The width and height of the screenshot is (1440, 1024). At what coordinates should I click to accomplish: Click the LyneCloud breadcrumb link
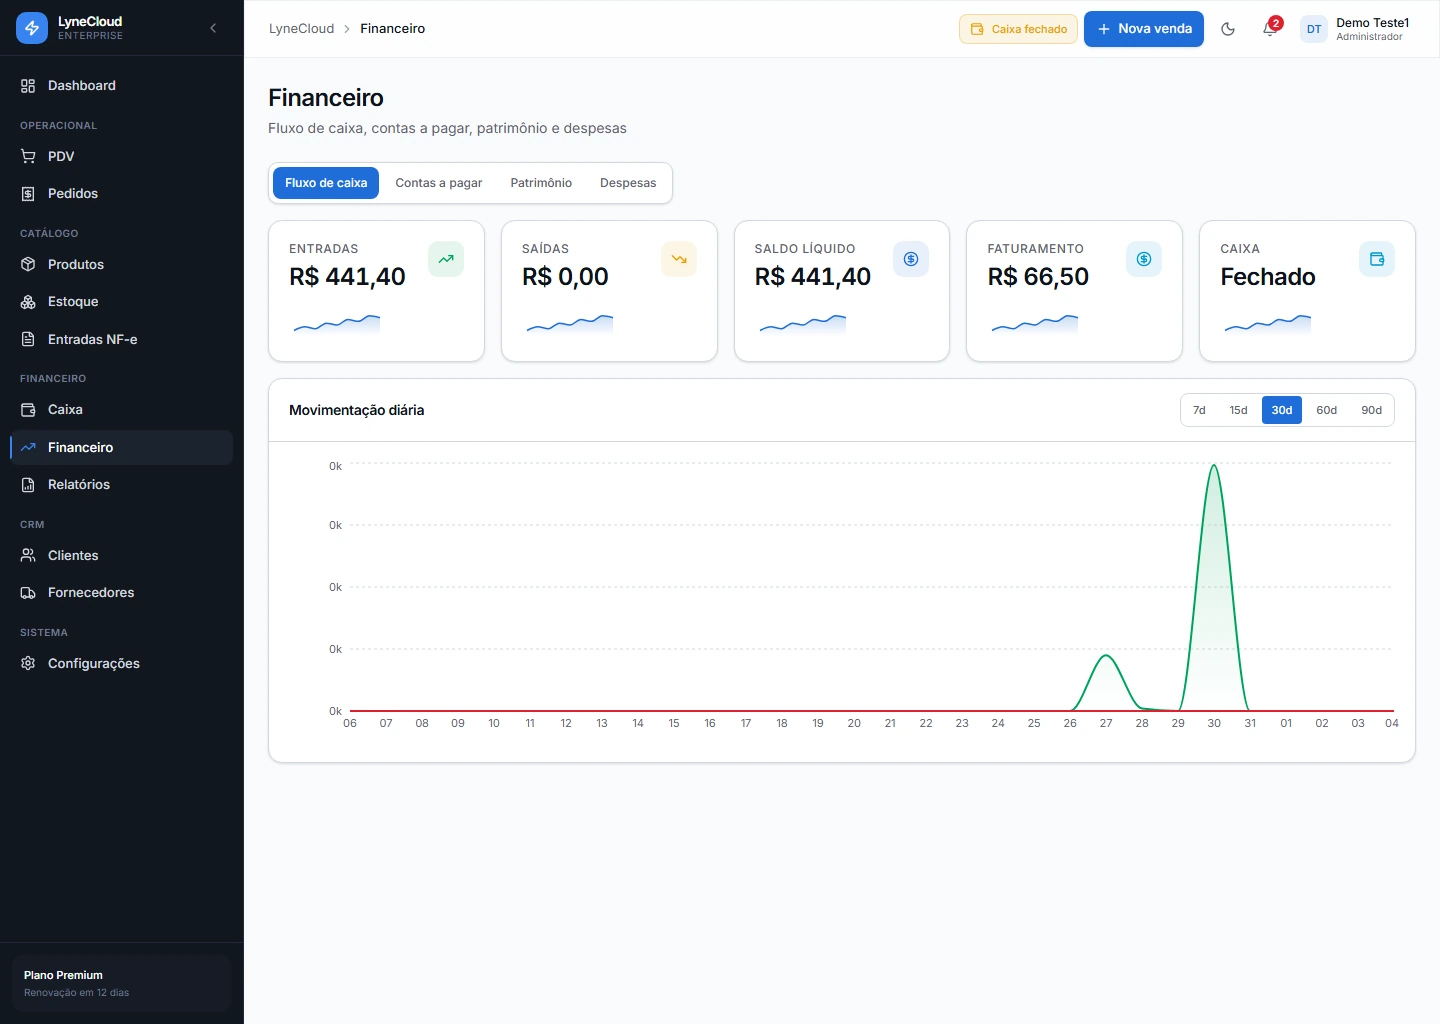click(x=301, y=29)
